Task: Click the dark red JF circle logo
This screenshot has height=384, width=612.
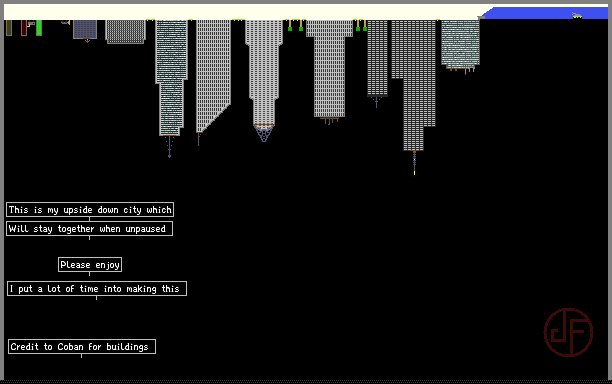Action: coord(568,332)
